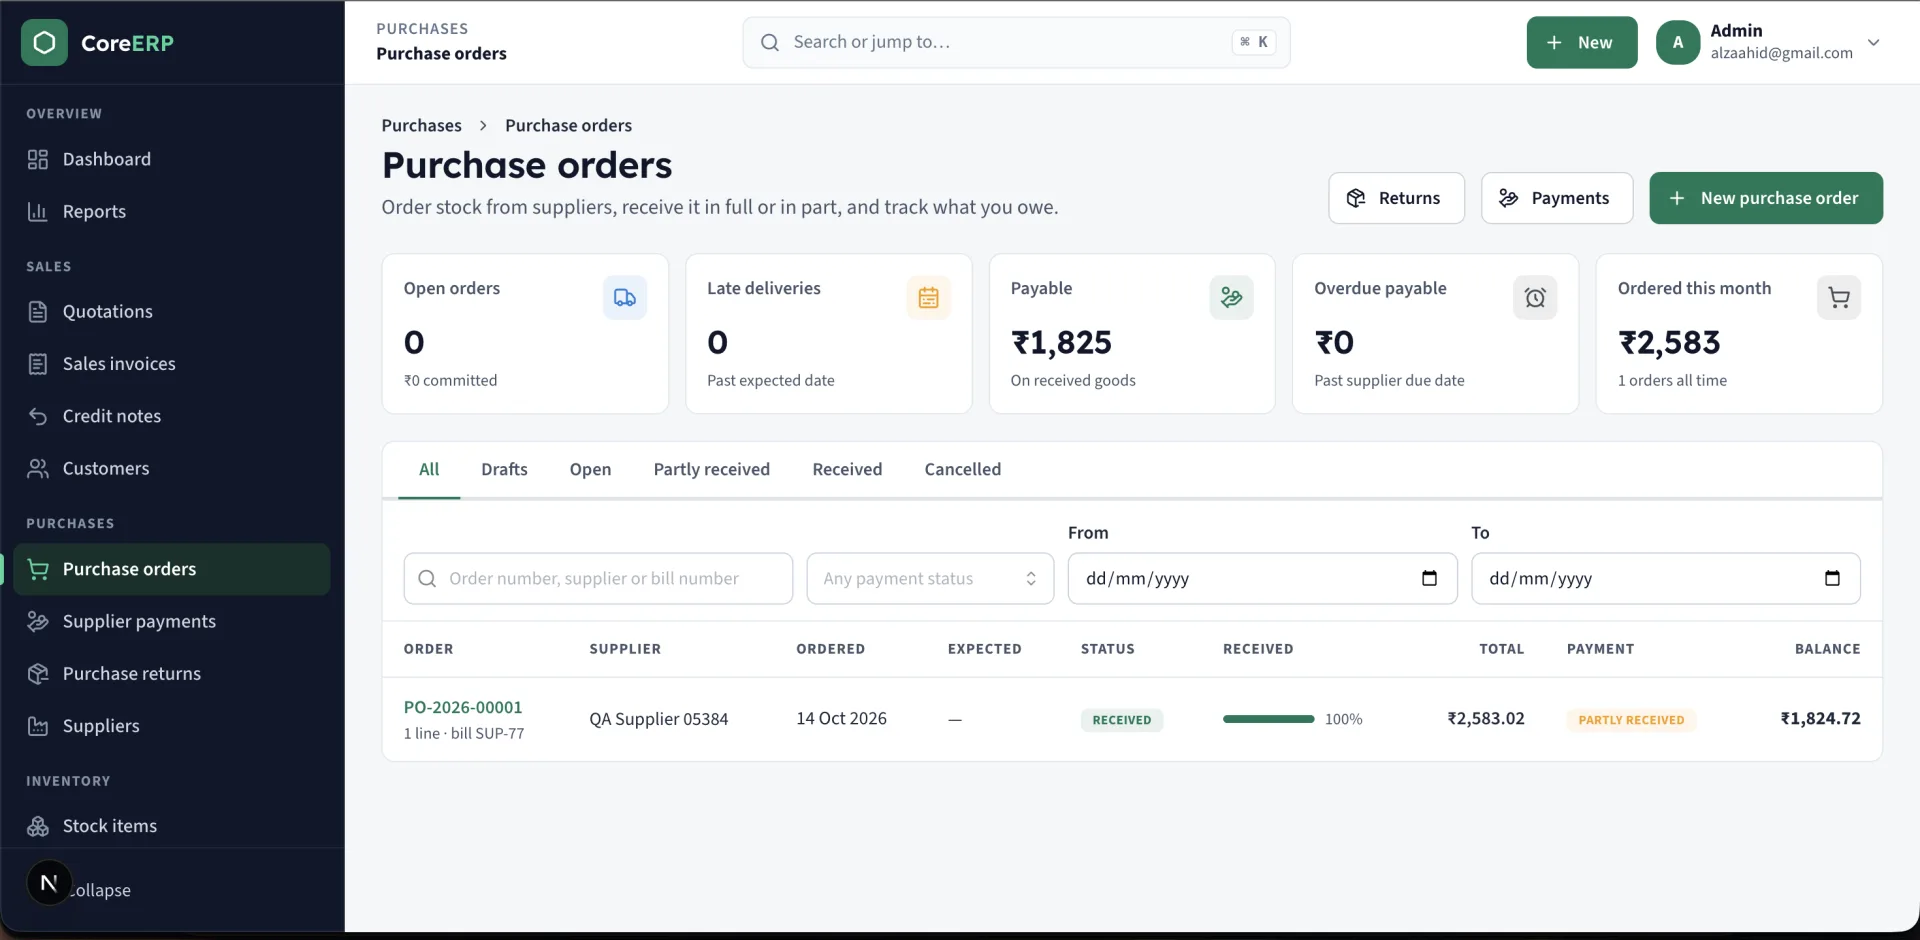Click the CoreERP logo icon
1920x940 pixels.
(x=44, y=43)
